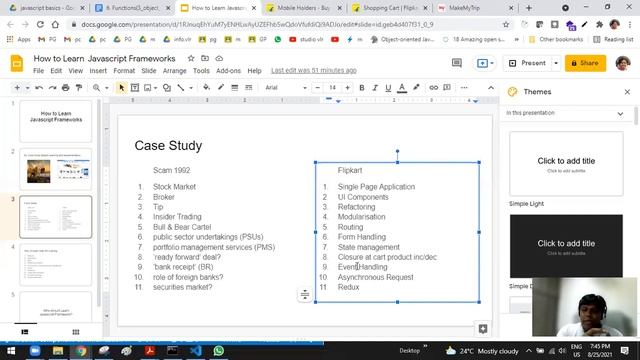Image resolution: width=640 pixels, height=360 pixels.
Task: Choose the Select arrow cursor tool
Action: pos(121,88)
